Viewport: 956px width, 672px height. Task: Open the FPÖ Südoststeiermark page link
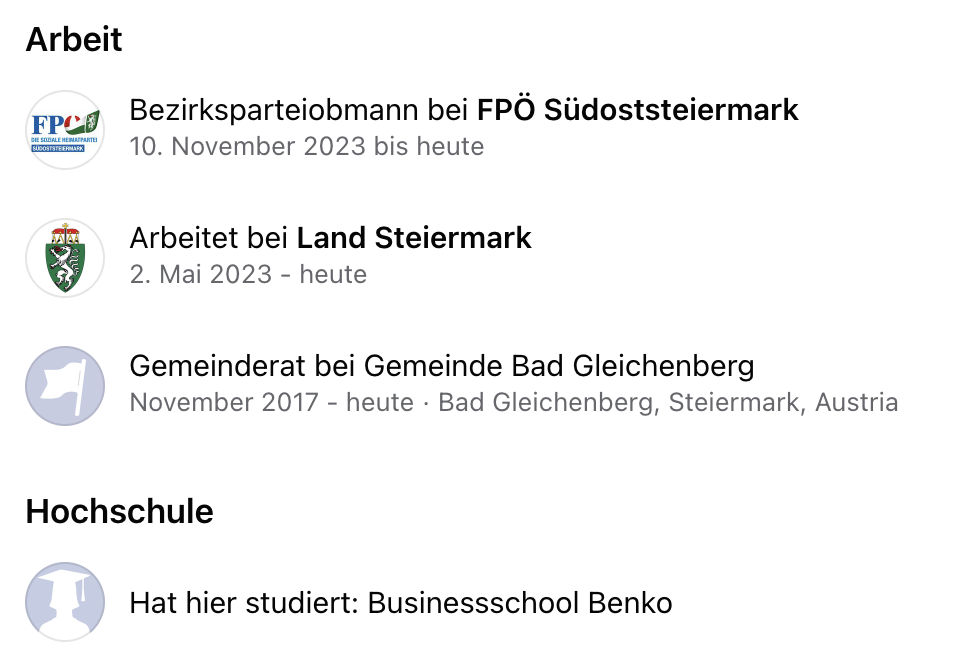tap(637, 110)
